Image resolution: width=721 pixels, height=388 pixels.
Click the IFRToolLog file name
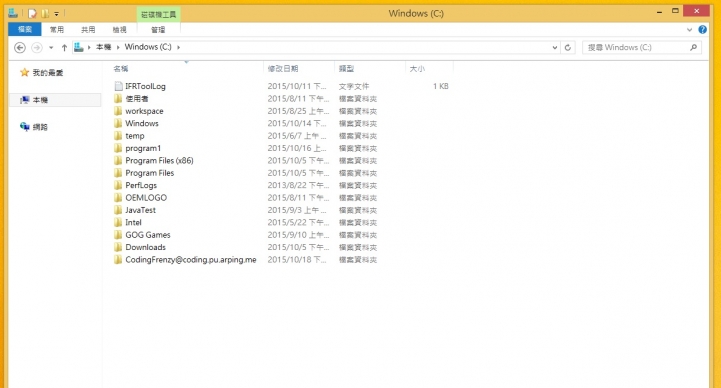pos(145,86)
